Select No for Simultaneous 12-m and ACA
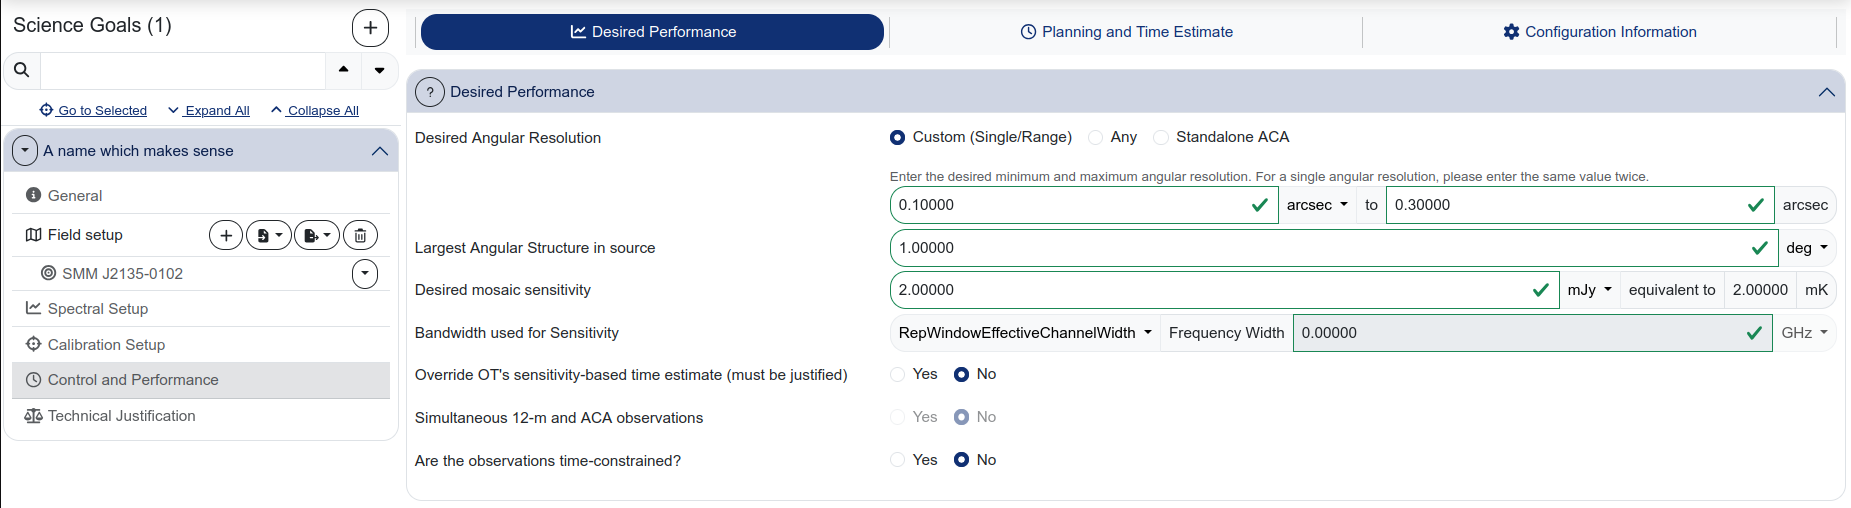 961,417
